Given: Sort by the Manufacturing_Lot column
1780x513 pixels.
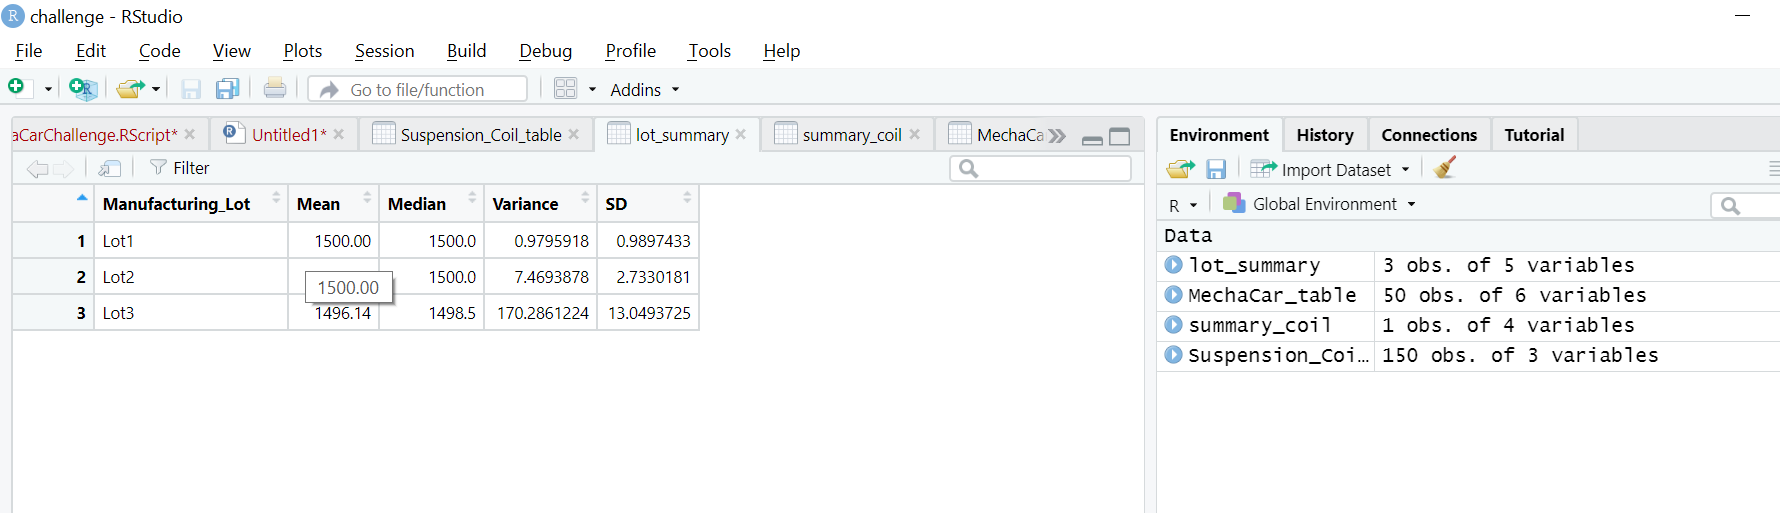Looking at the screenshot, I should coord(191,204).
